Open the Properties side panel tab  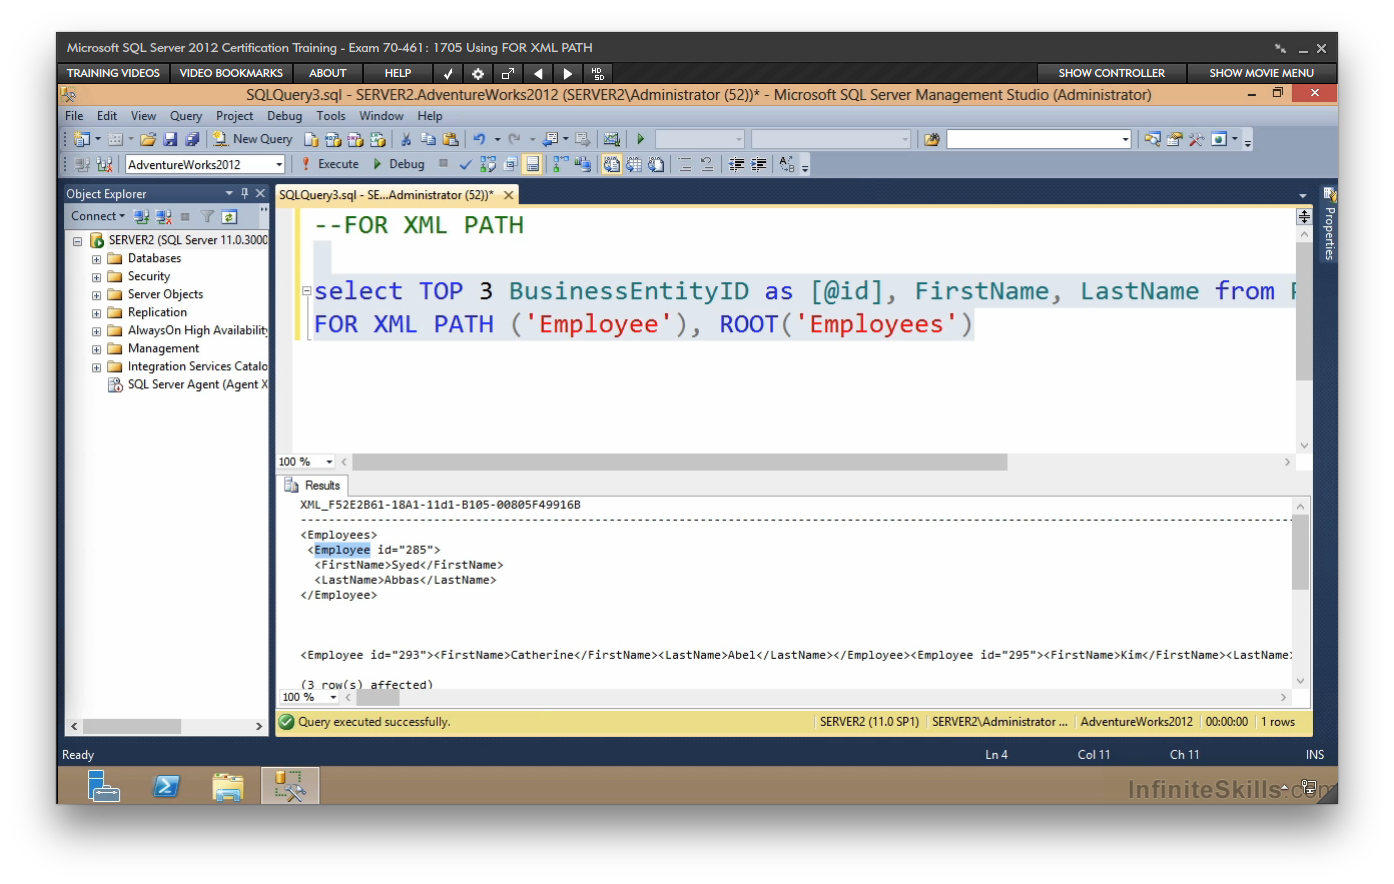pyautogui.click(x=1329, y=223)
